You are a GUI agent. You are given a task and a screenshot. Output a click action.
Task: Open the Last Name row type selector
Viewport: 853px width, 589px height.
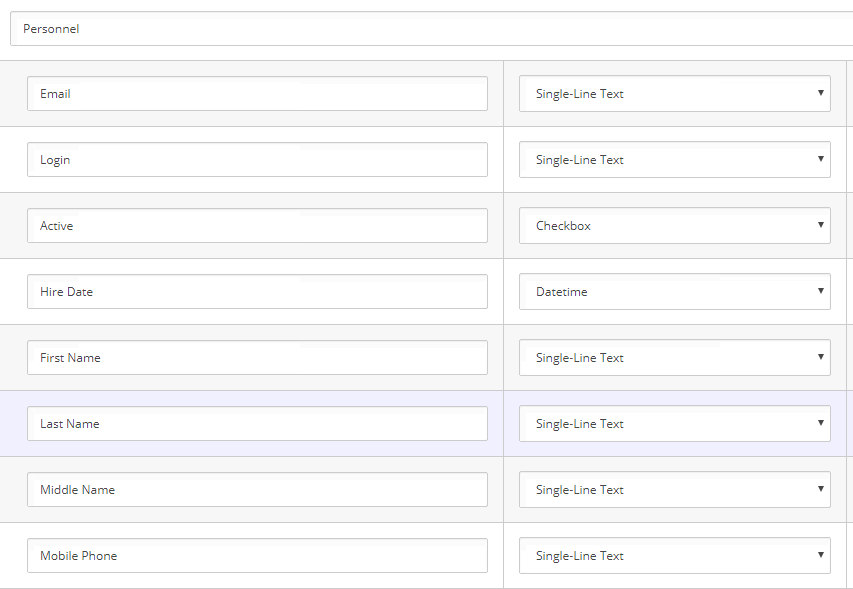[674, 424]
